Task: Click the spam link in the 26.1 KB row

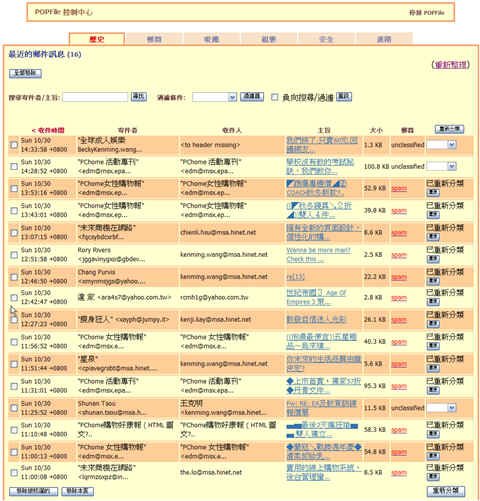Action: (x=399, y=320)
